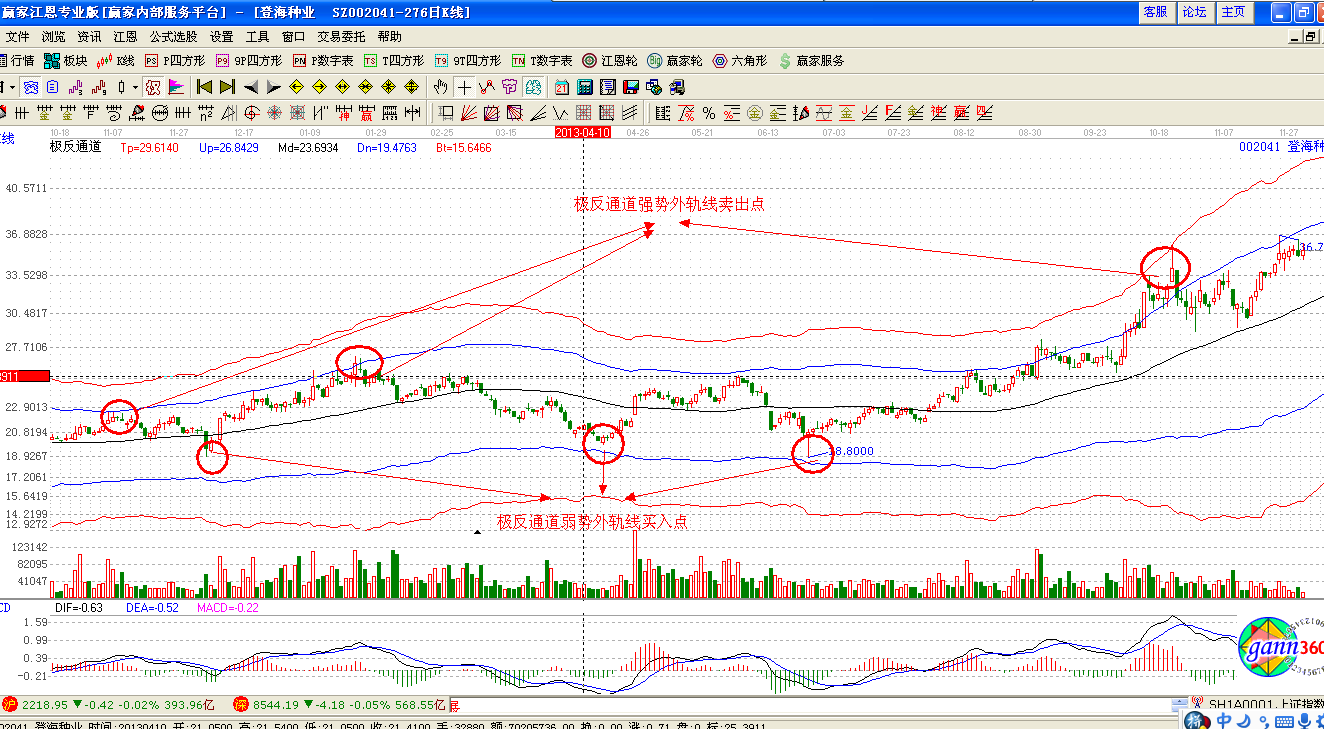1324x729 pixels.
Task: Click the 论坛 forum button
Action: tap(1194, 12)
